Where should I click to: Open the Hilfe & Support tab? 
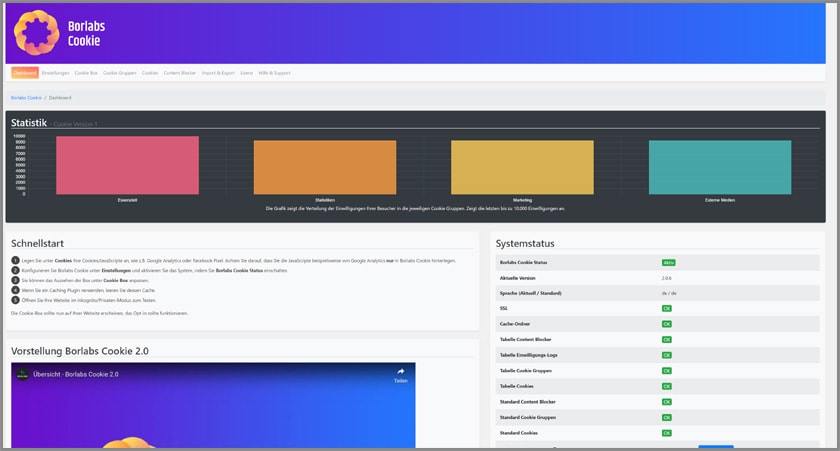pyautogui.click(x=274, y=73)
